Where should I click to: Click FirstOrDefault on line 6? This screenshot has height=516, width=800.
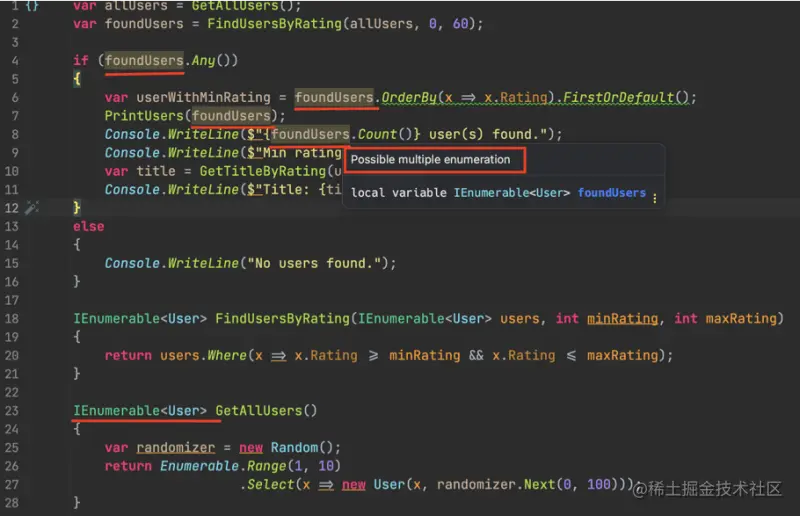click(619, 97)
